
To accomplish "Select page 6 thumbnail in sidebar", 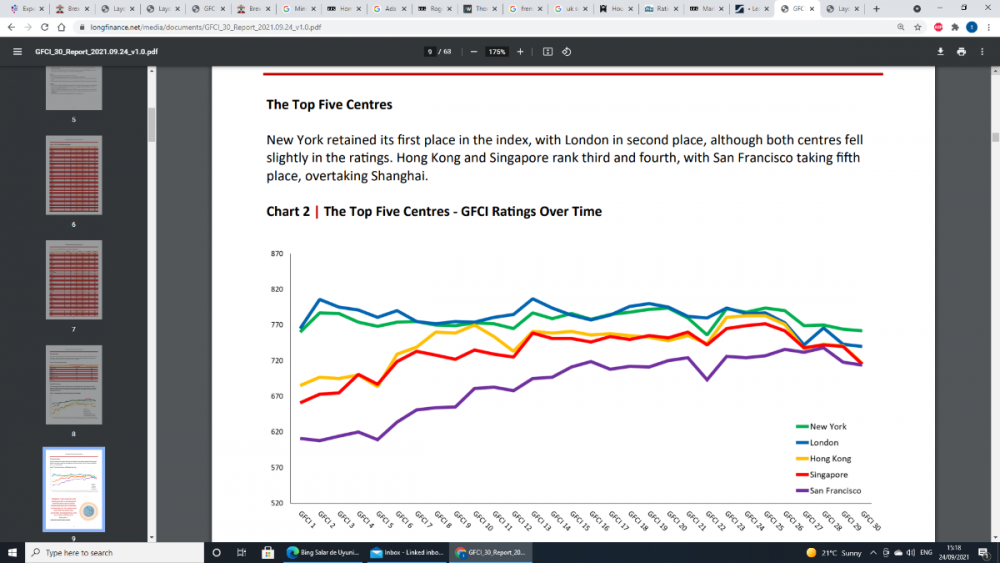I will tap(74, 176).
